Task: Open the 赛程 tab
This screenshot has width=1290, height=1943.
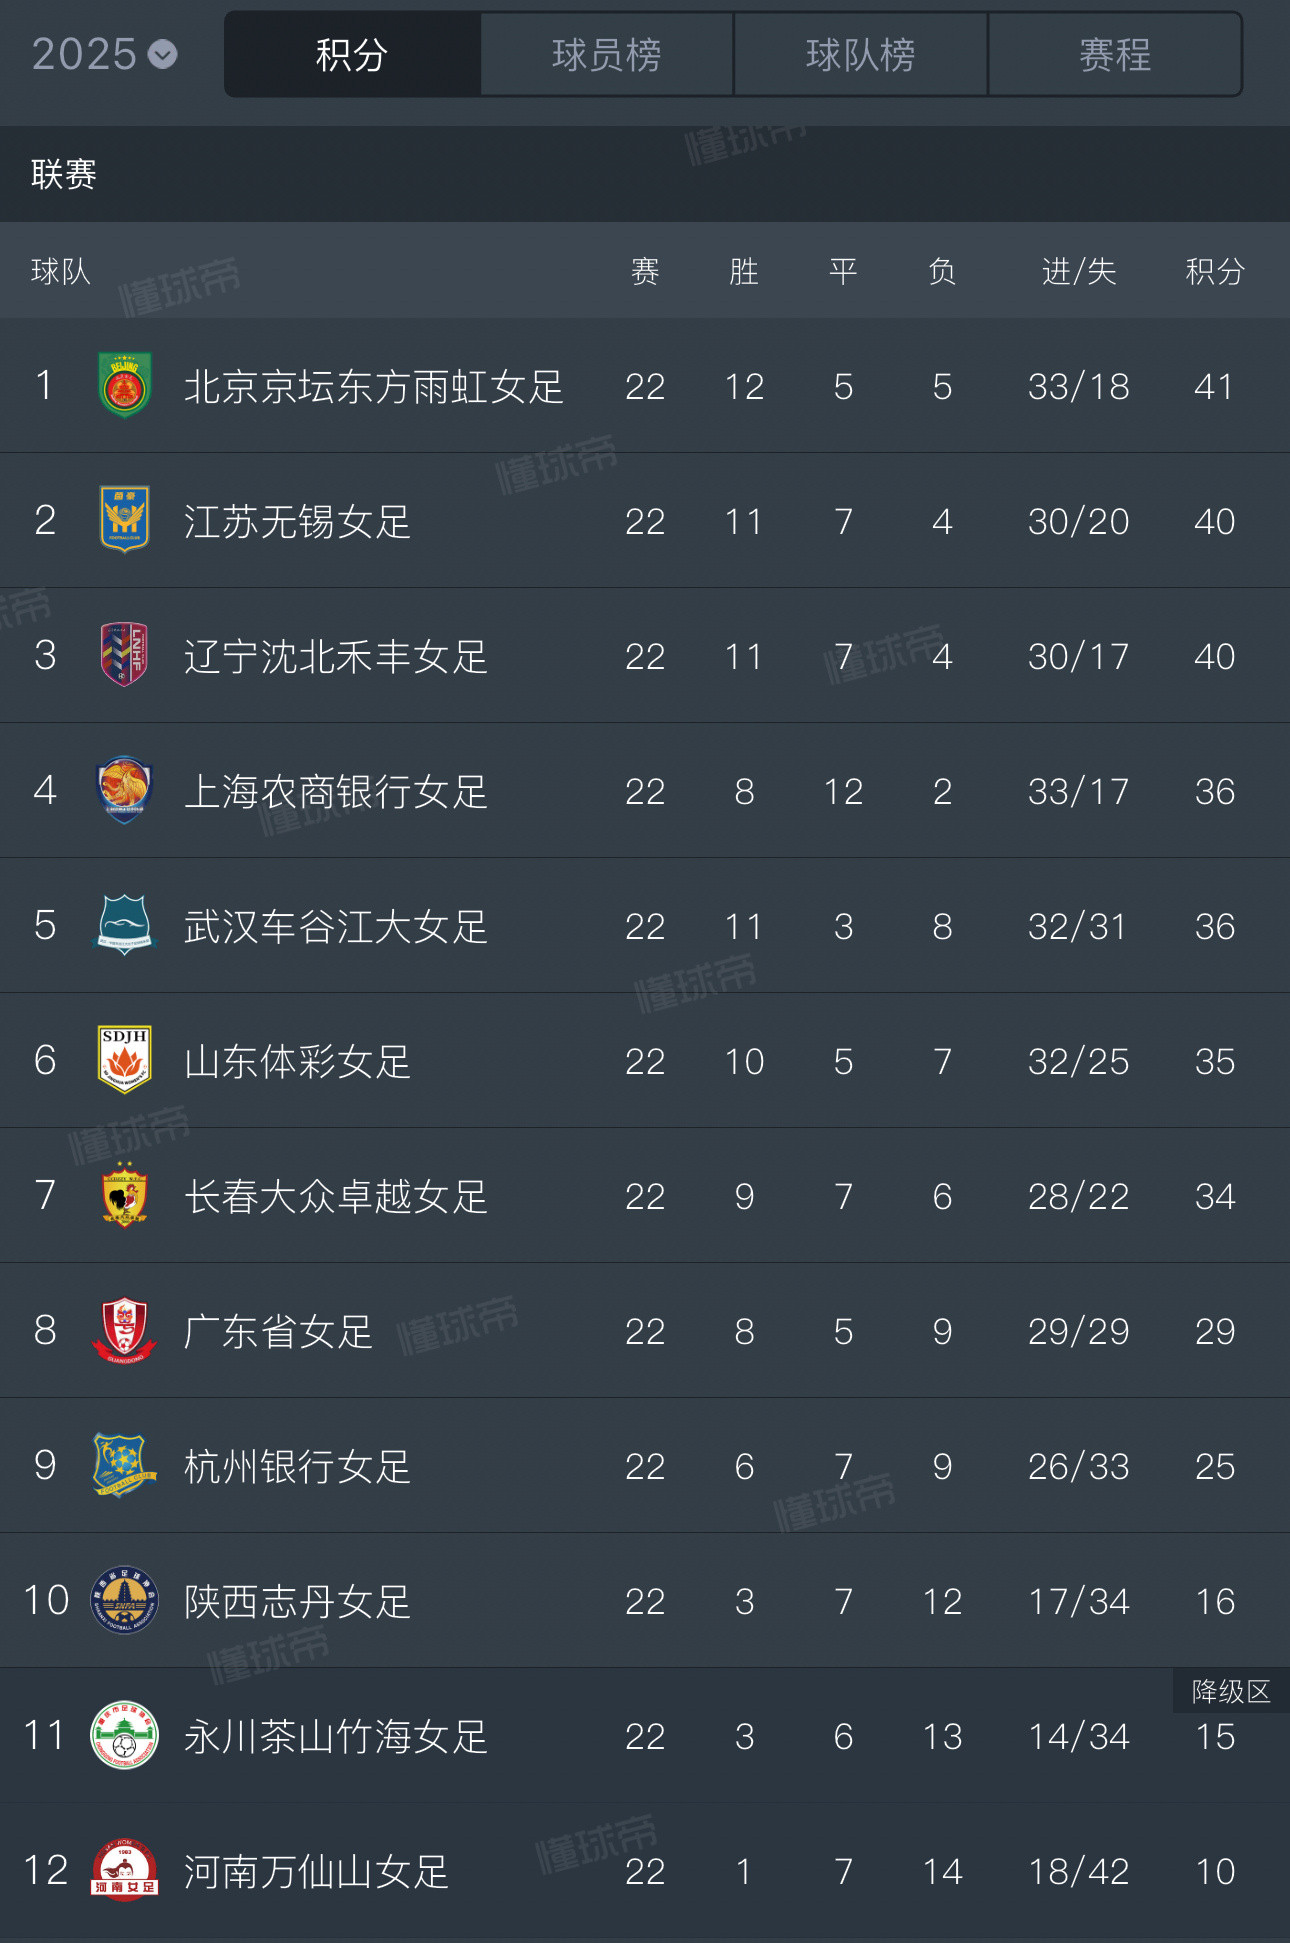Action: [x=1115, y=55]
